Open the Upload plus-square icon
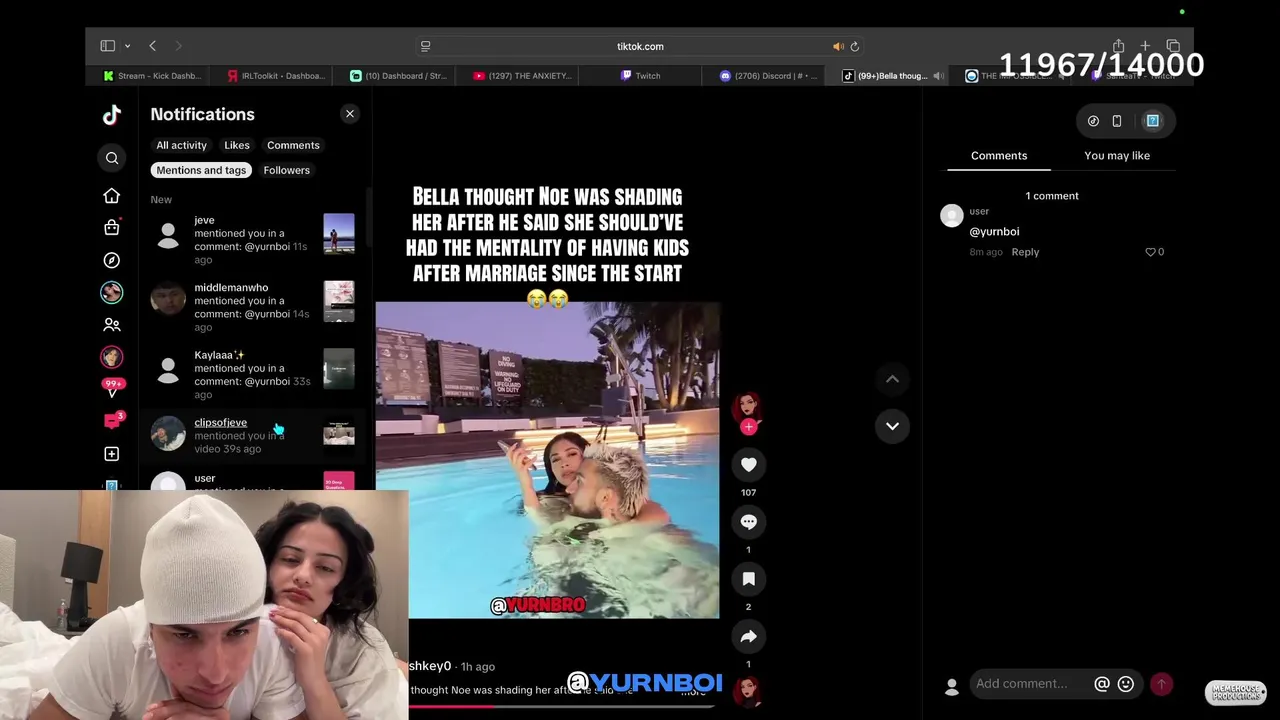1280x720 pixels. [112, 454]
